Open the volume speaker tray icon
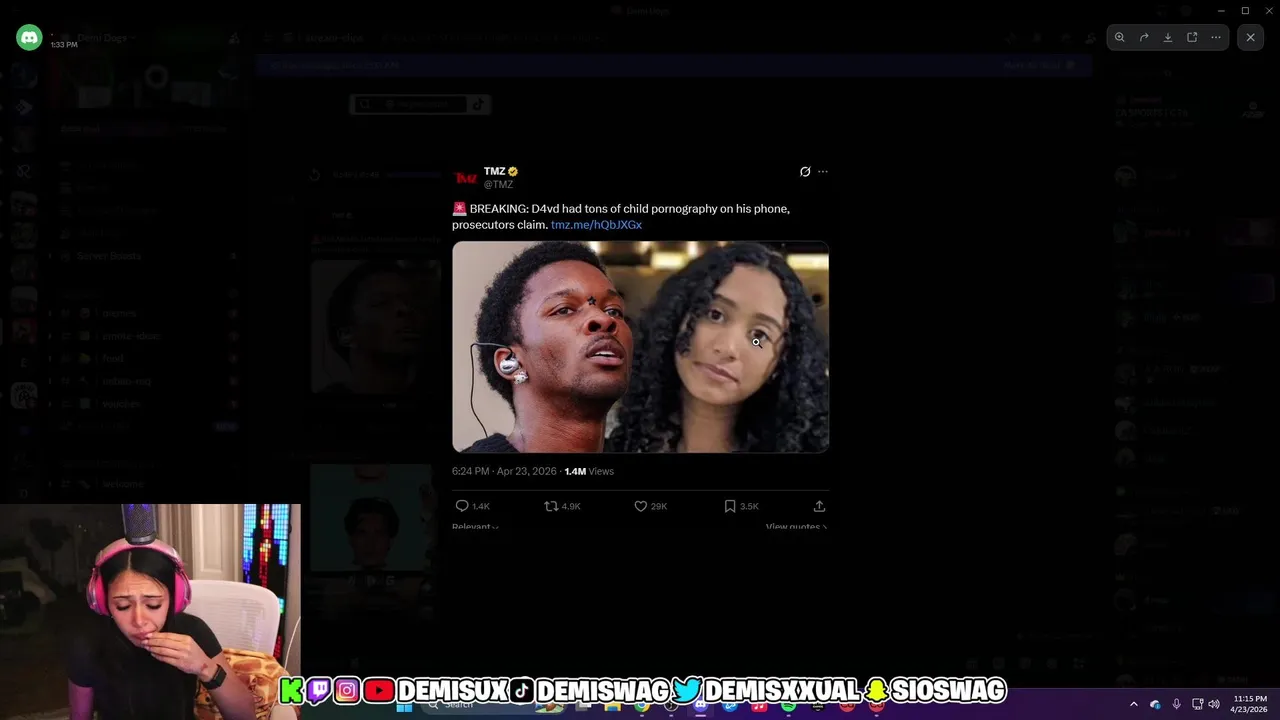Image resolution: width=1280 pixels, height=720 pixels. click(x=1214, y=704)
